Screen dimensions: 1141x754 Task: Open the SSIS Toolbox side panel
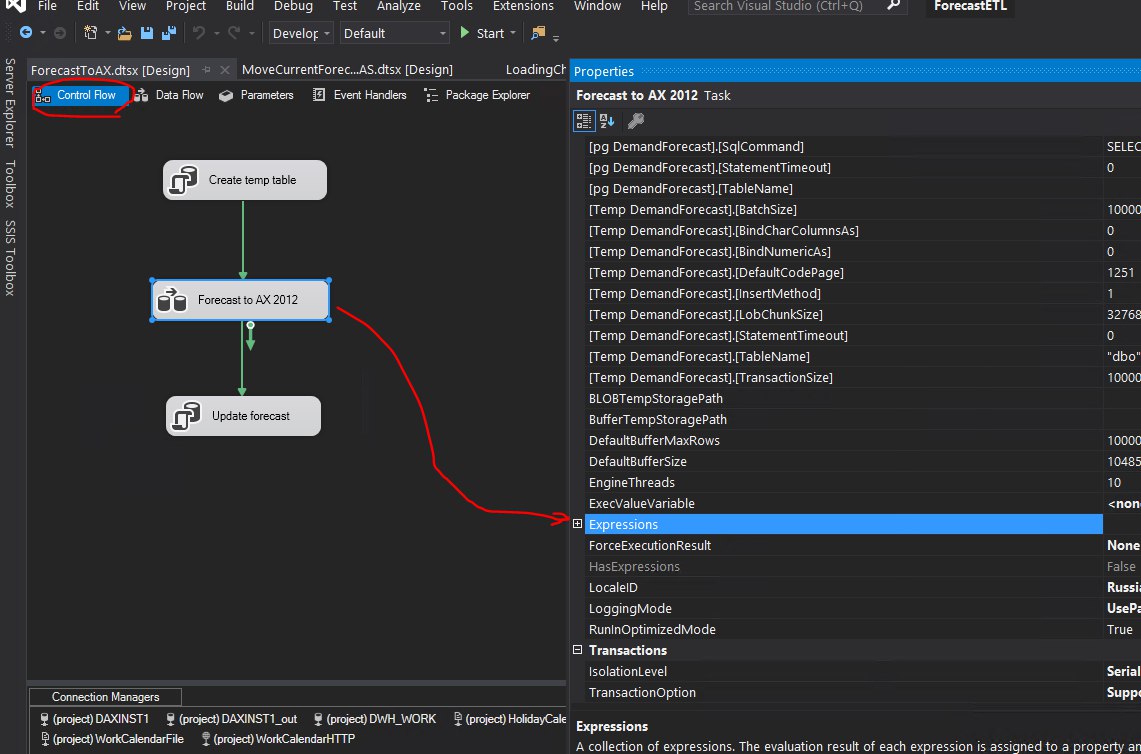click(x=10, y=257)
